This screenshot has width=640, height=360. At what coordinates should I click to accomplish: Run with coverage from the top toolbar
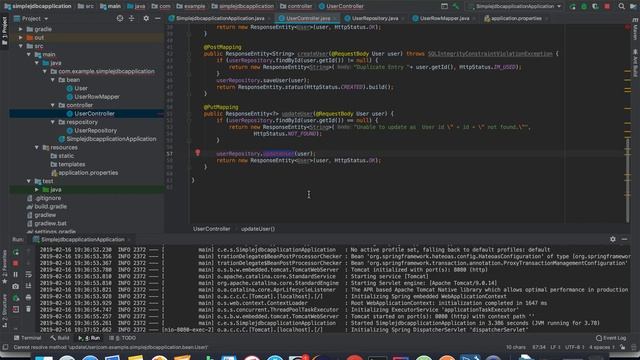(596, 7)
